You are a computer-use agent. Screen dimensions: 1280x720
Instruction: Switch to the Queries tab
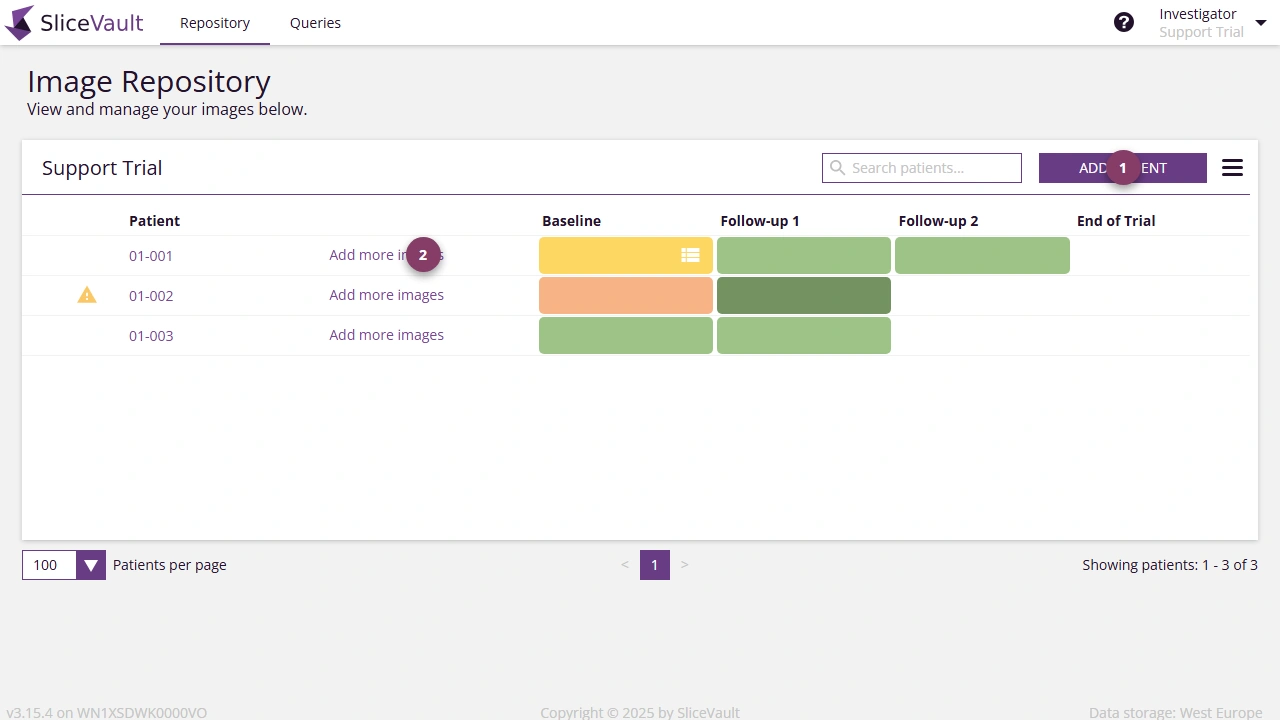tap(315, 22)
